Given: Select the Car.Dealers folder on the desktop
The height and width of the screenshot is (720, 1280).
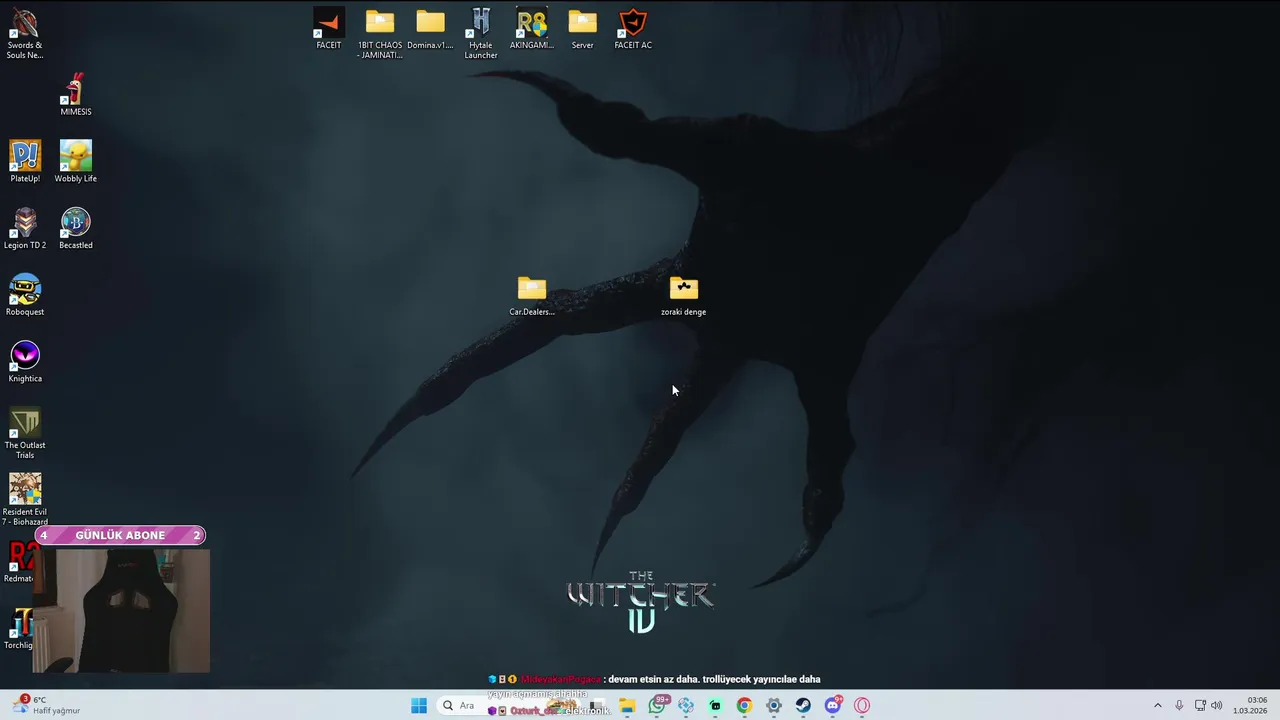Looking at the screenshot, I should (x=532, y=295).
